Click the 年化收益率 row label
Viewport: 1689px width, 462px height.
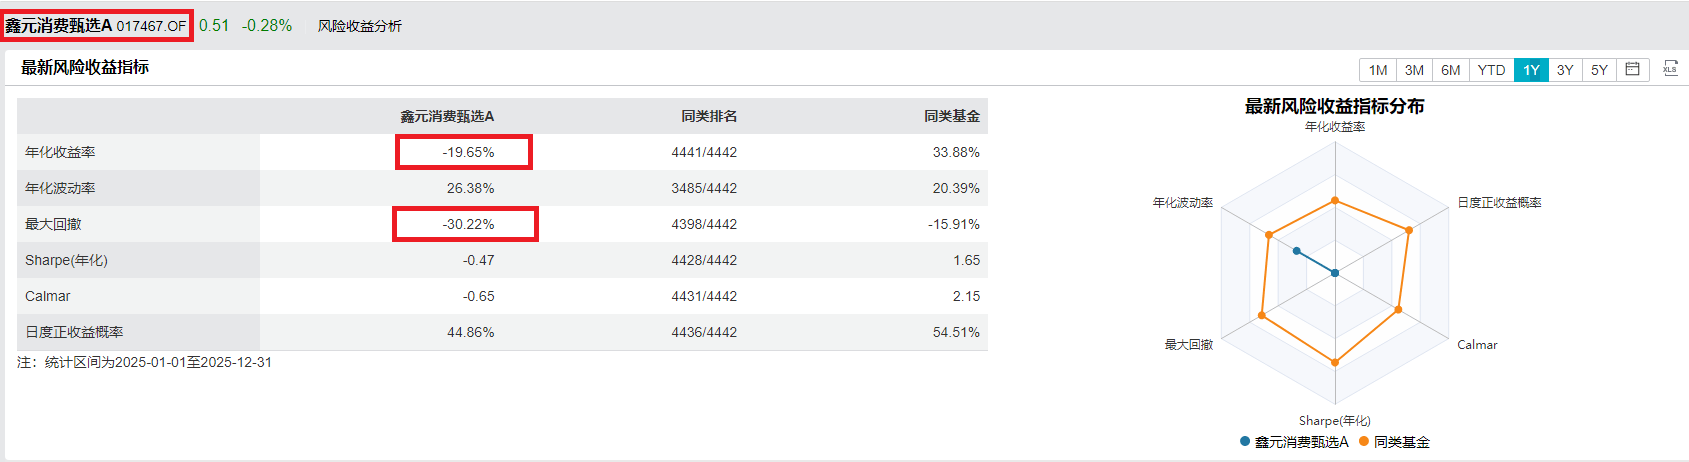(x=60, y=152)
